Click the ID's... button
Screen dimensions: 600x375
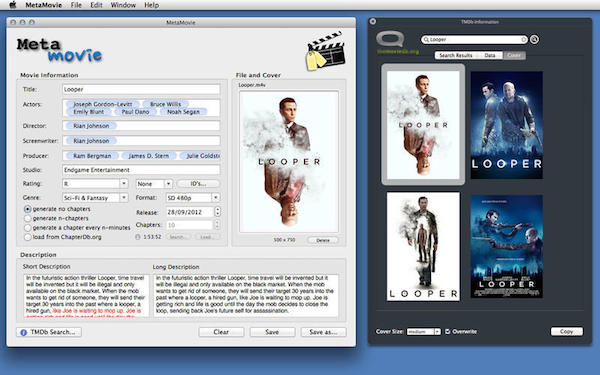pos(198,184)
